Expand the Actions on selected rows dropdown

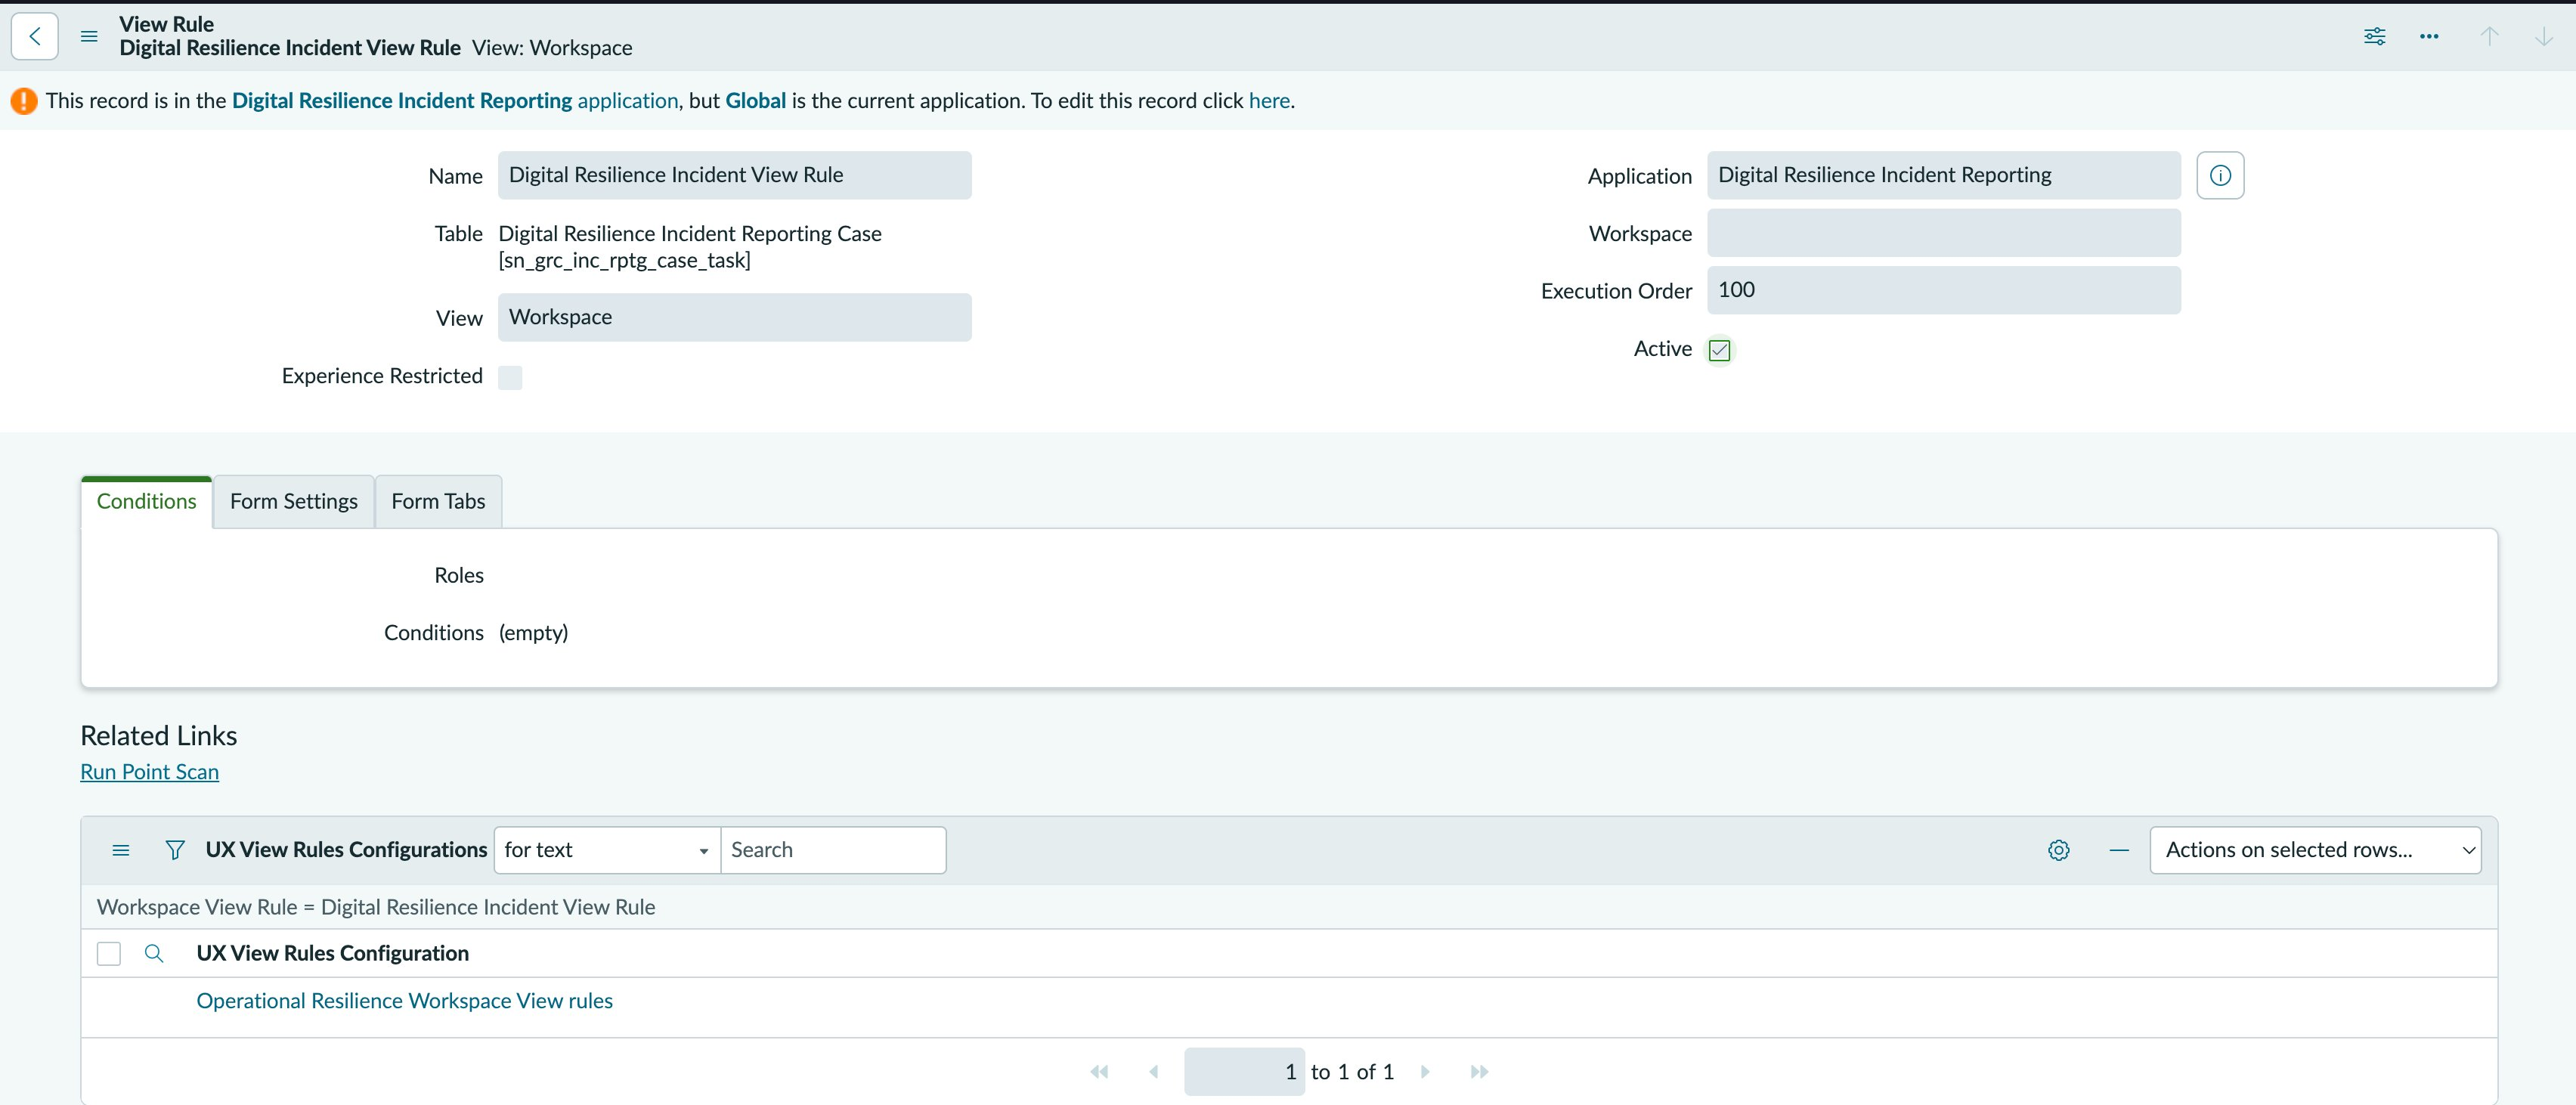pos(2315,850)
